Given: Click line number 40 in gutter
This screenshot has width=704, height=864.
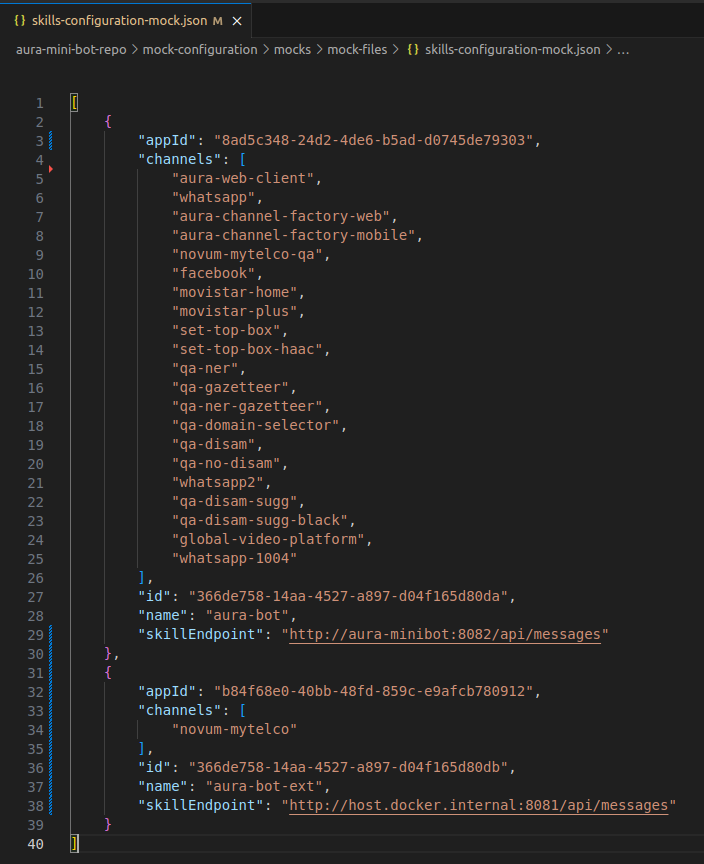Looking at the screenshot, I should 36,844.
